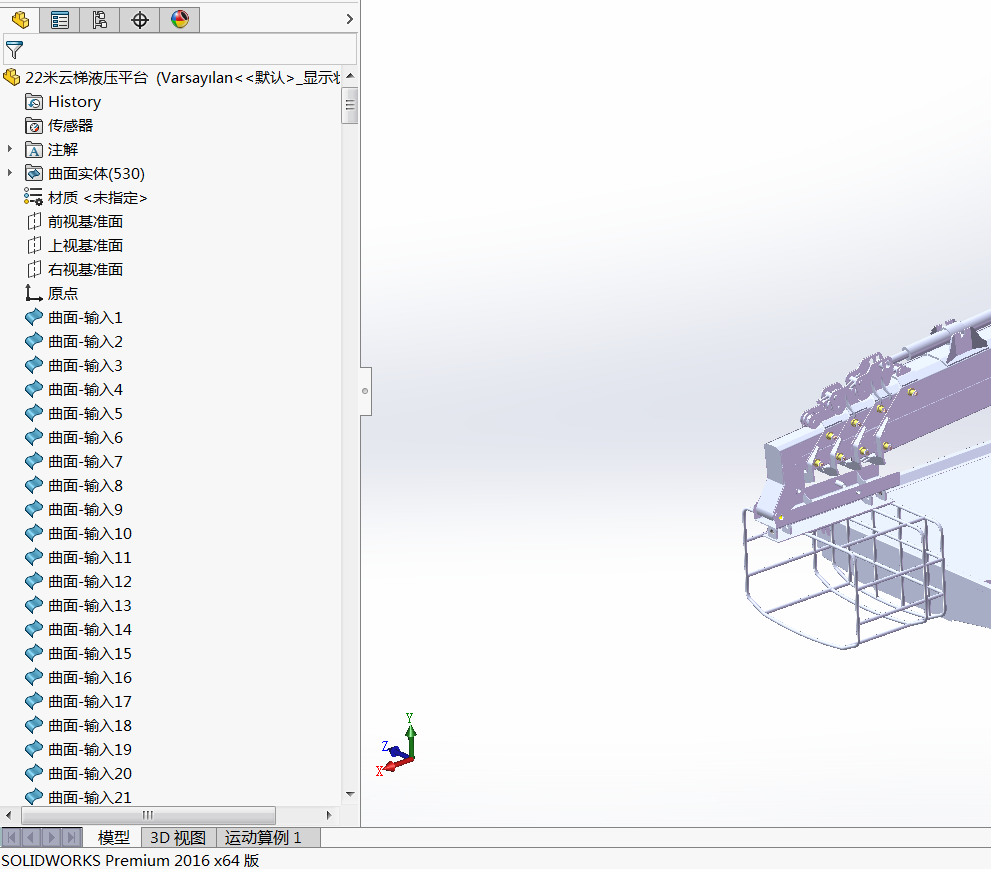
Task: Select 前视基准面 plane in tree
Action: coord(85,222)
